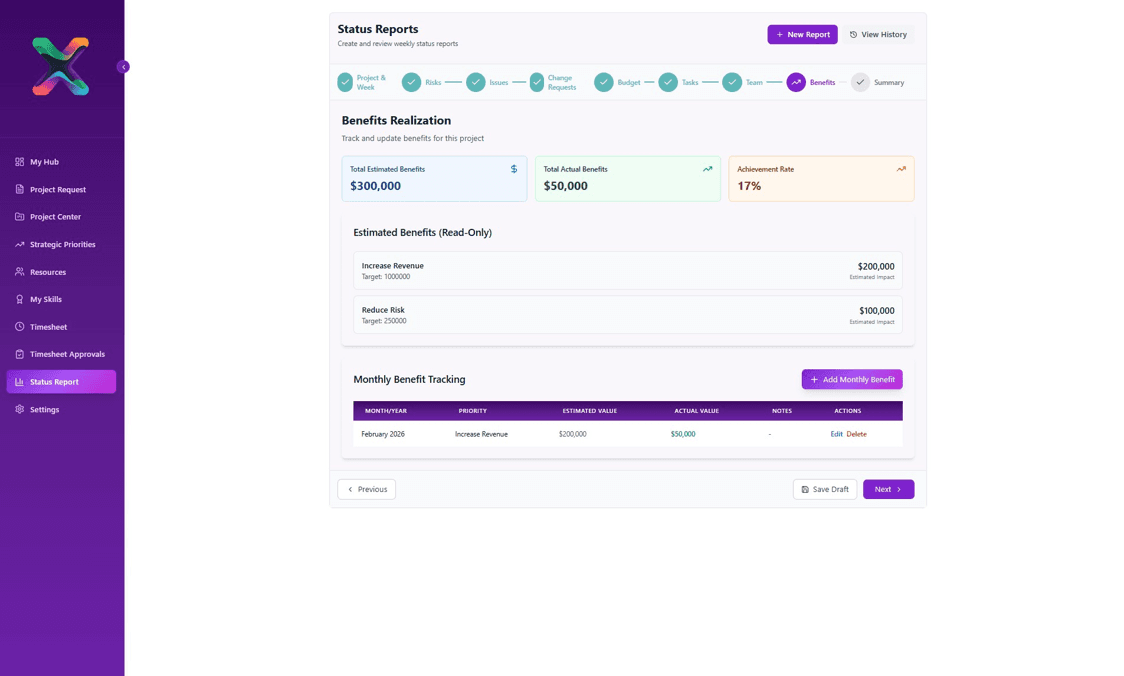Viewport: 1124px width, 676px height.
Task: Delete the February 2026 benefit entry
Action: pos(856,434)
